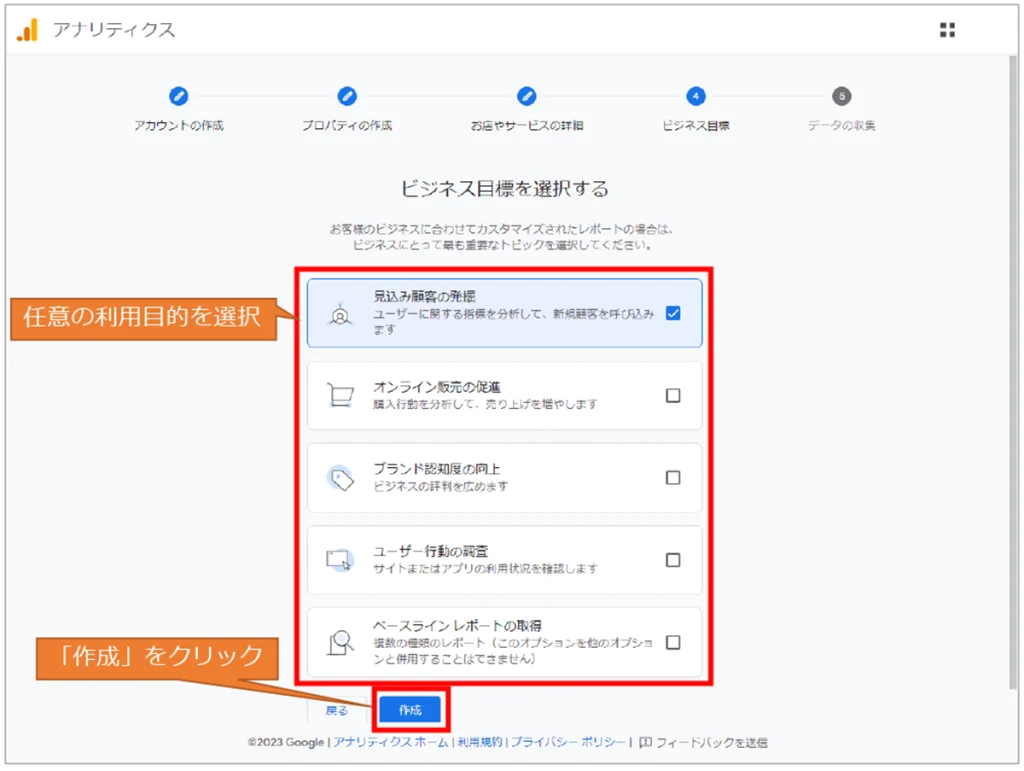Click the step 4 ビジネス目標 circle
This screenshot has height=771, width=1024.
[696, 96]
